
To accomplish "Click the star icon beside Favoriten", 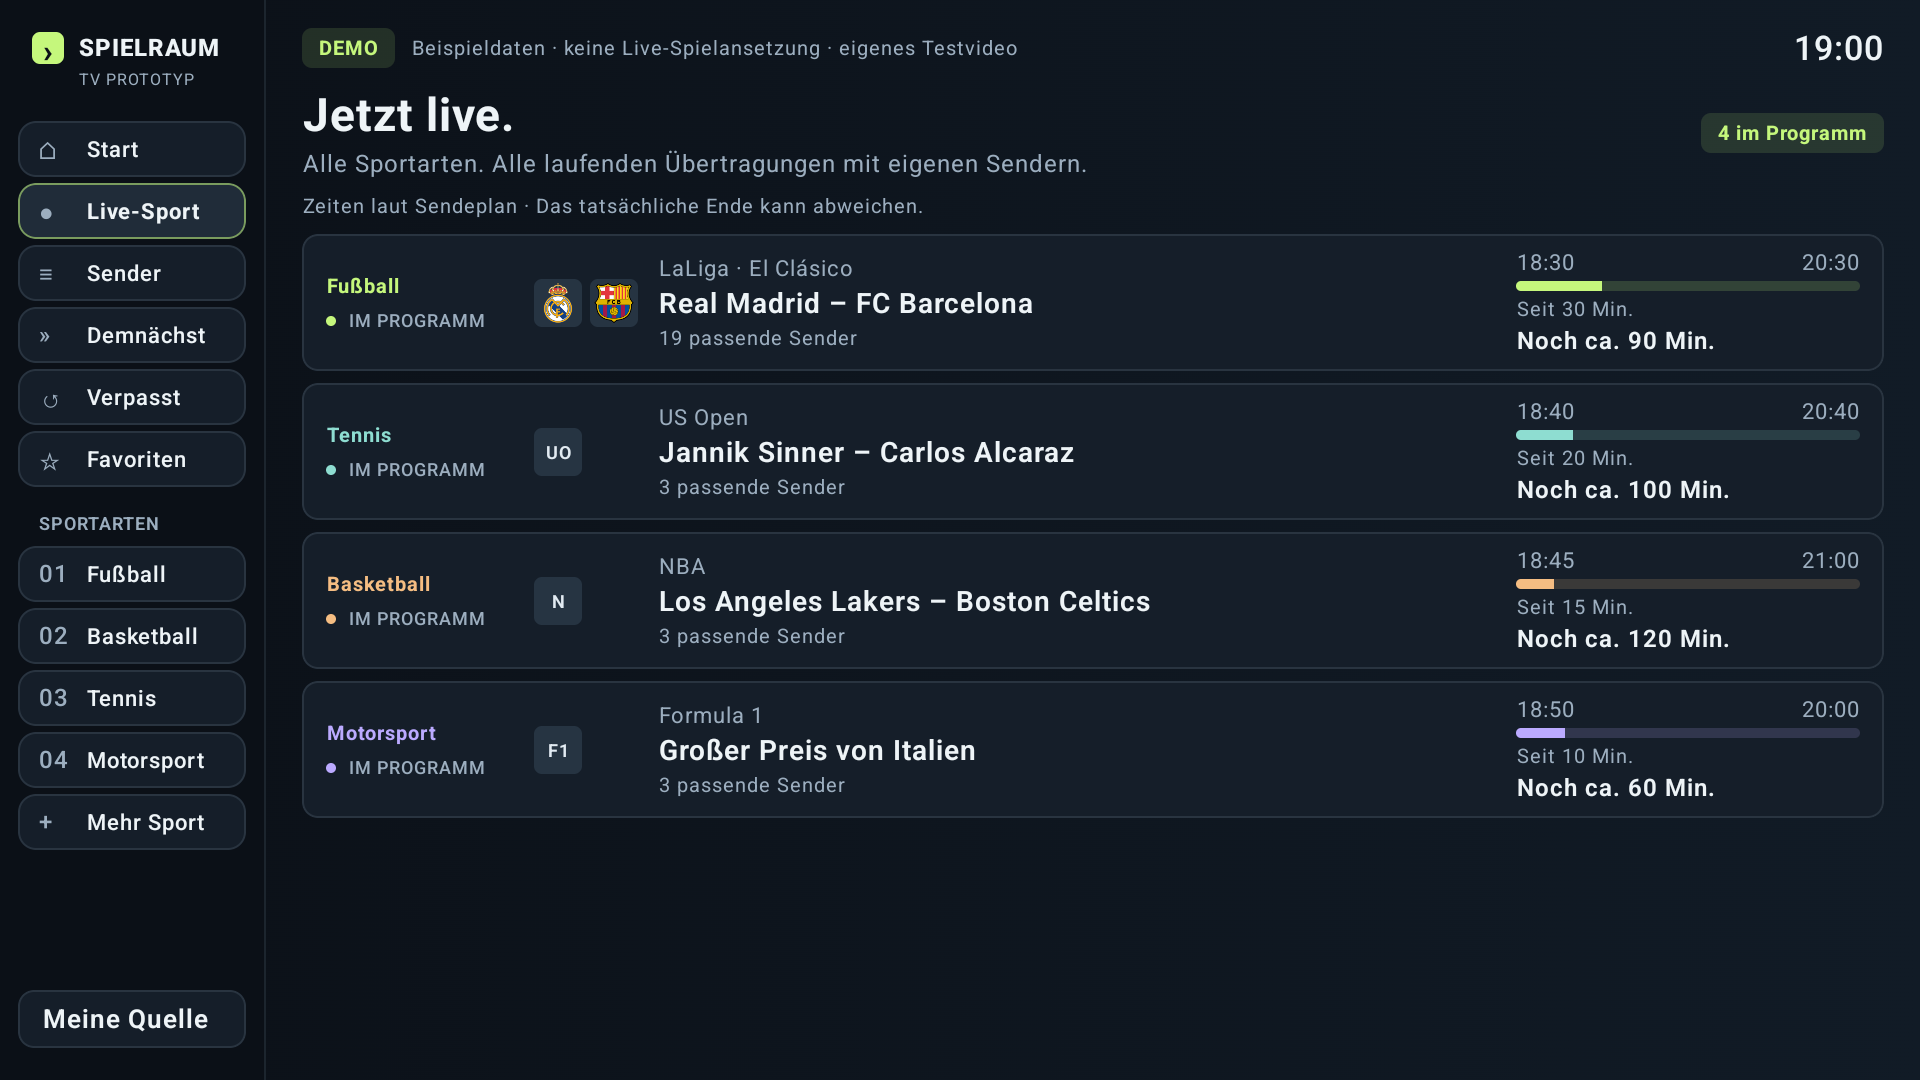I will [x=49, y=461].
